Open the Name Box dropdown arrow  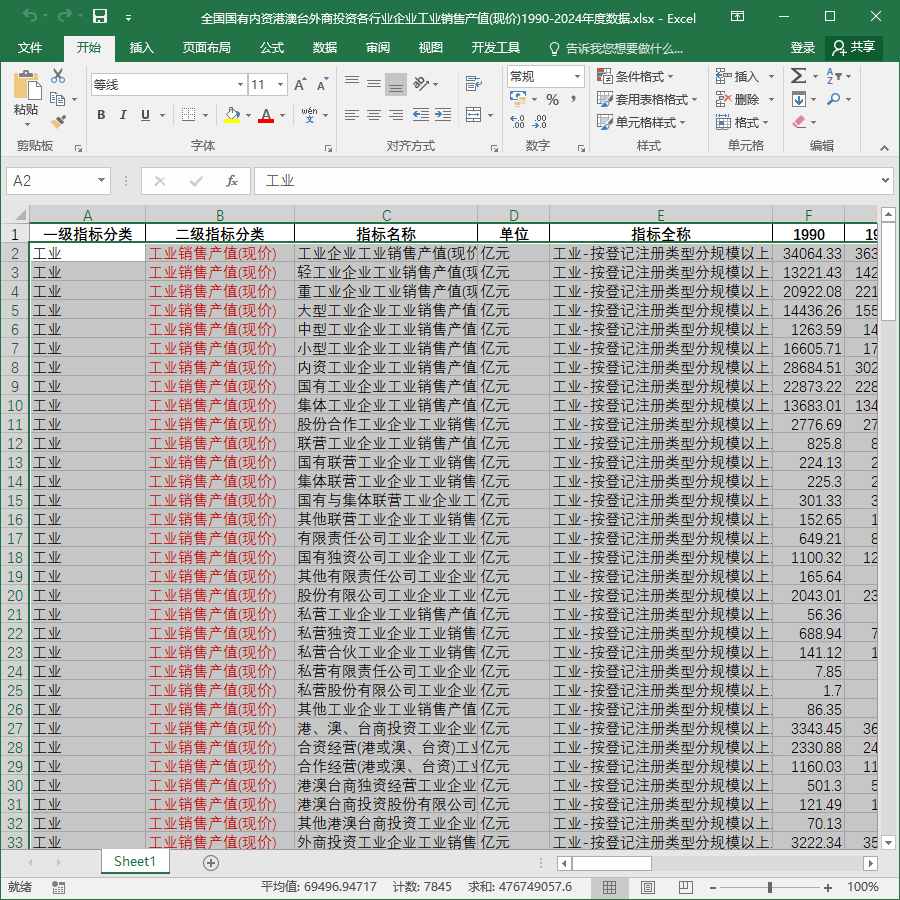click(101, 181)
